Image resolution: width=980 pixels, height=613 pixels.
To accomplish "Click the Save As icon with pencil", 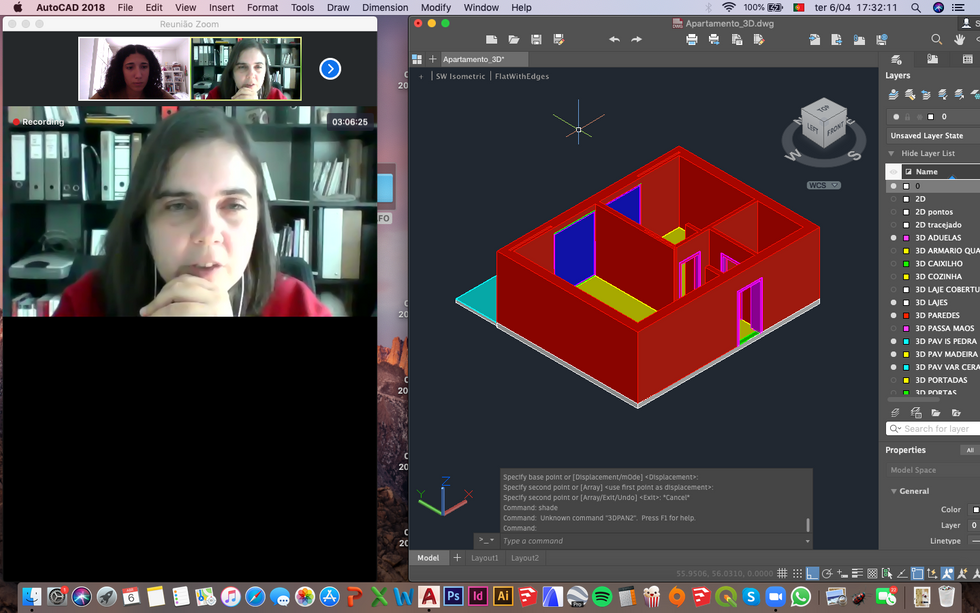I will (x=559, y=39).
